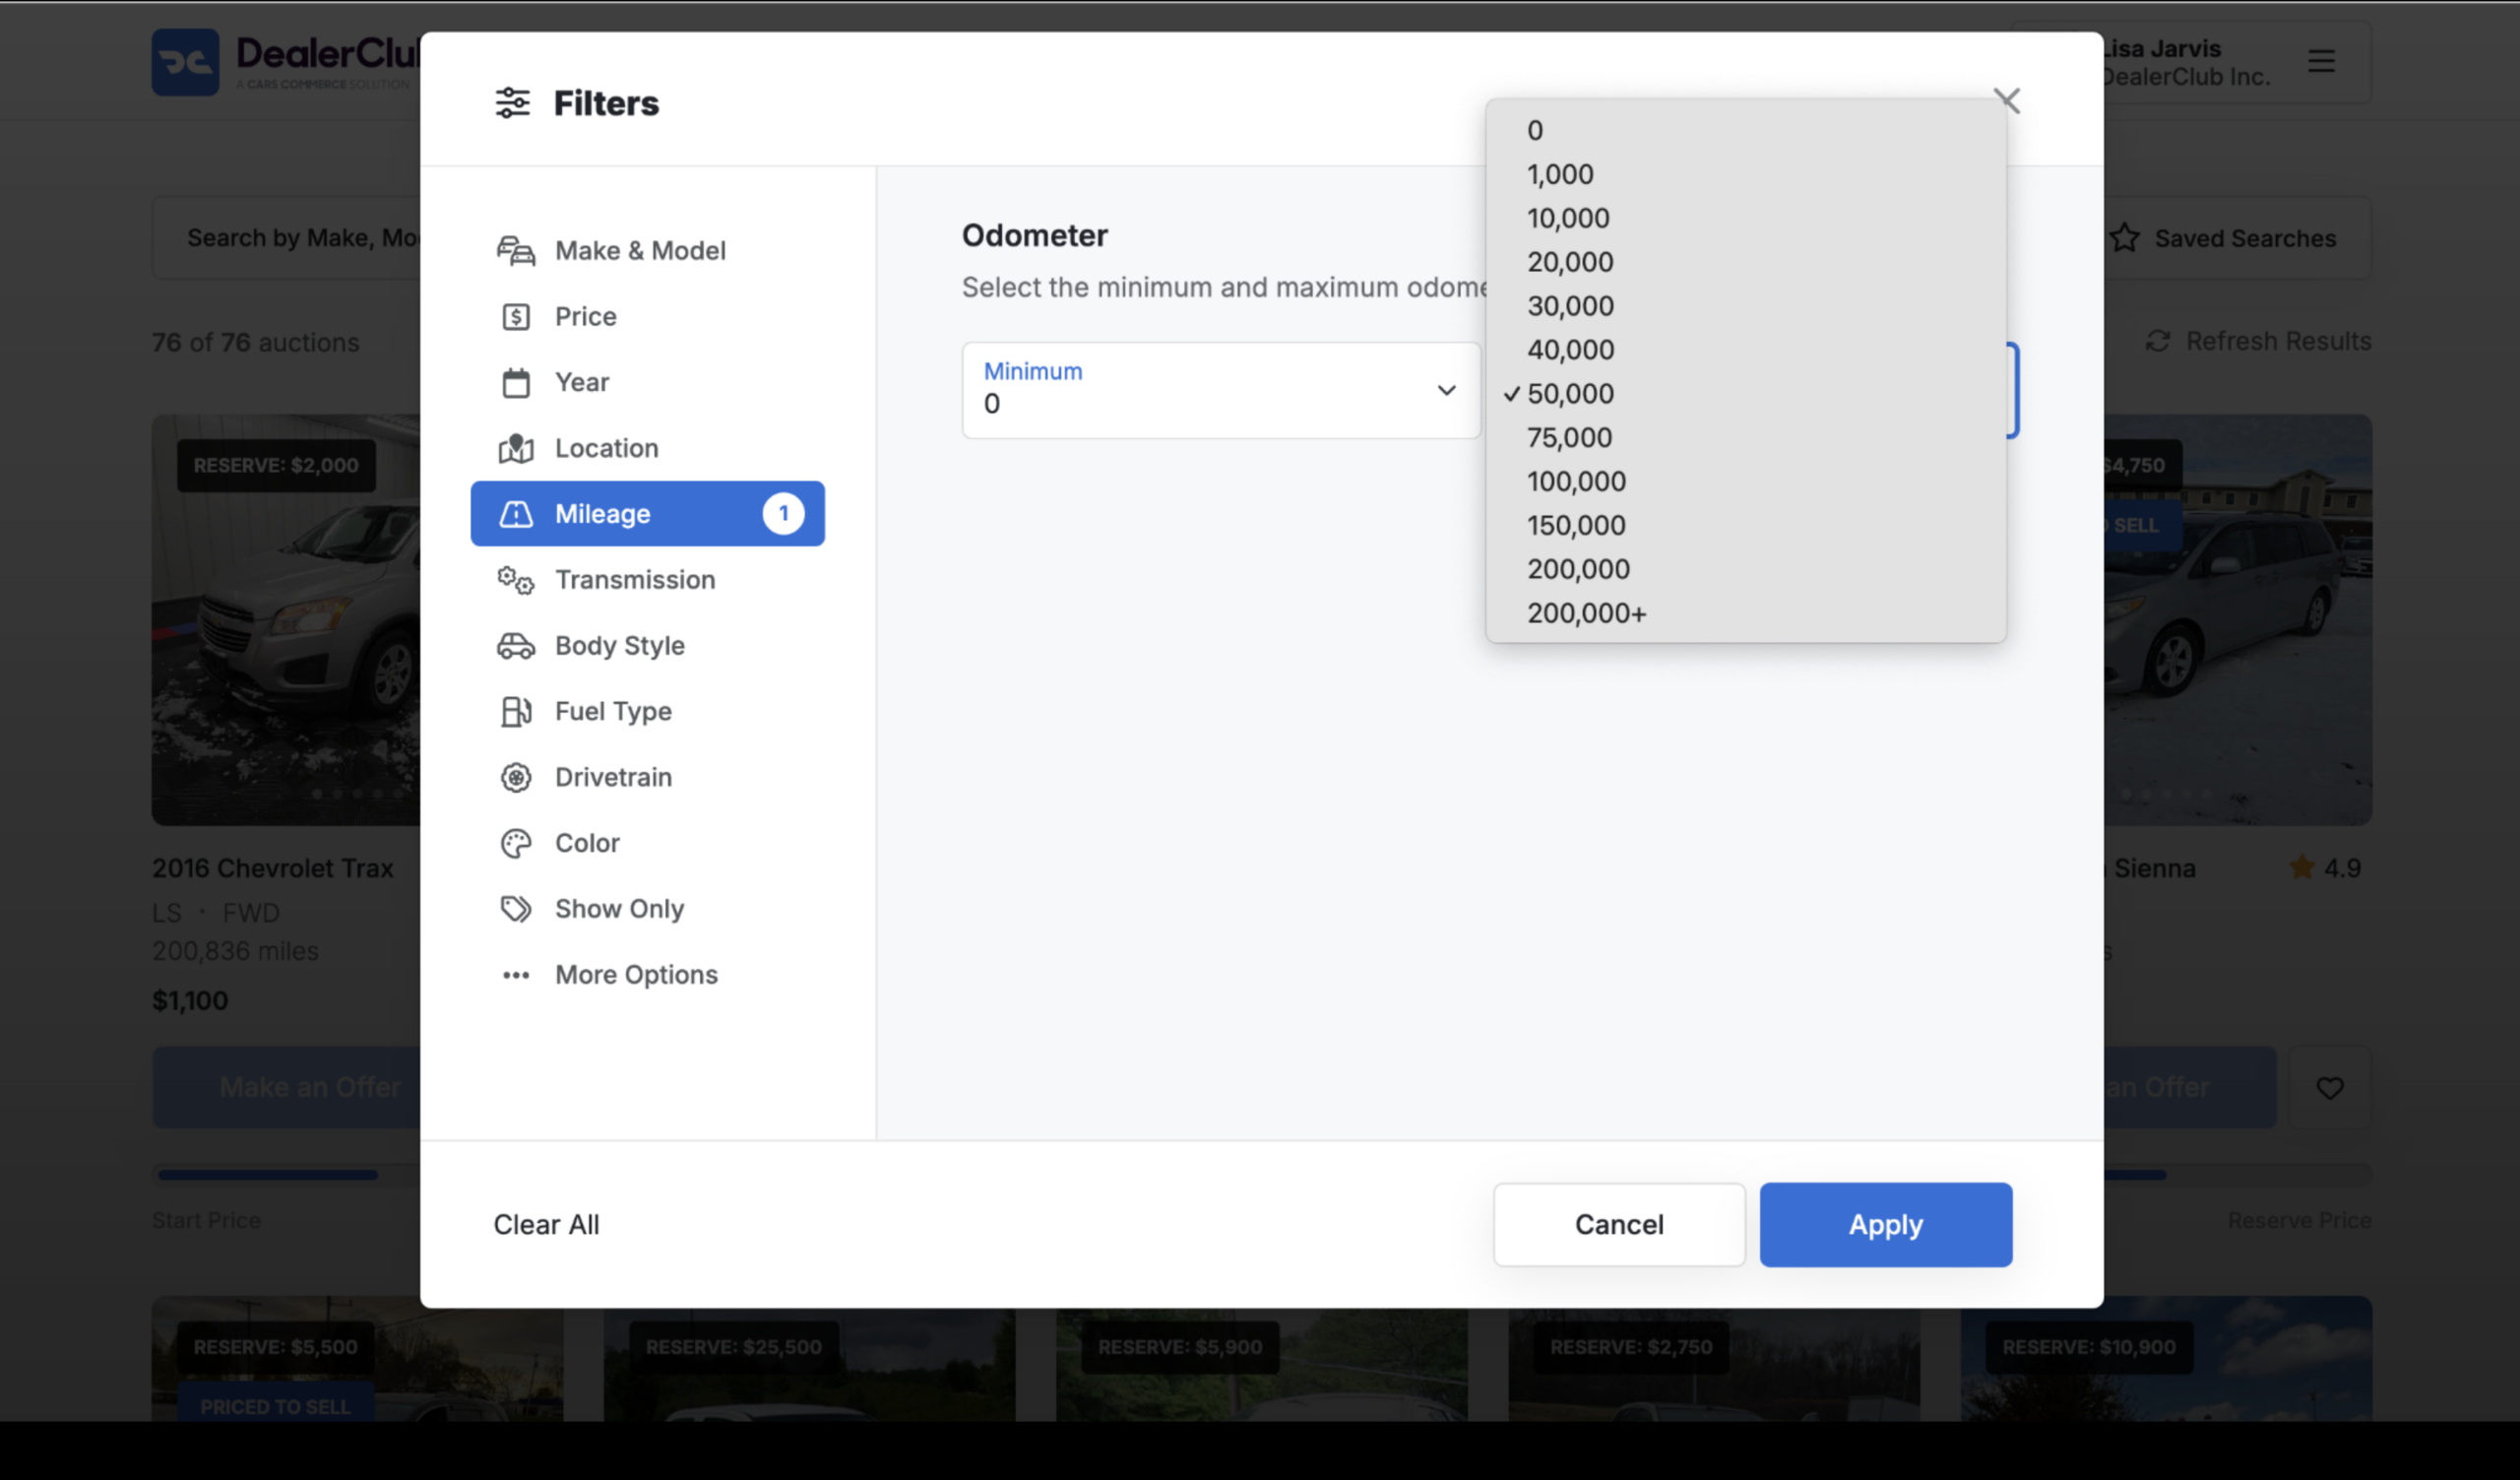Choose 100,000 from the odometer list
The width and height of the screenshot is (2520, 1480).
[1745, 481]
